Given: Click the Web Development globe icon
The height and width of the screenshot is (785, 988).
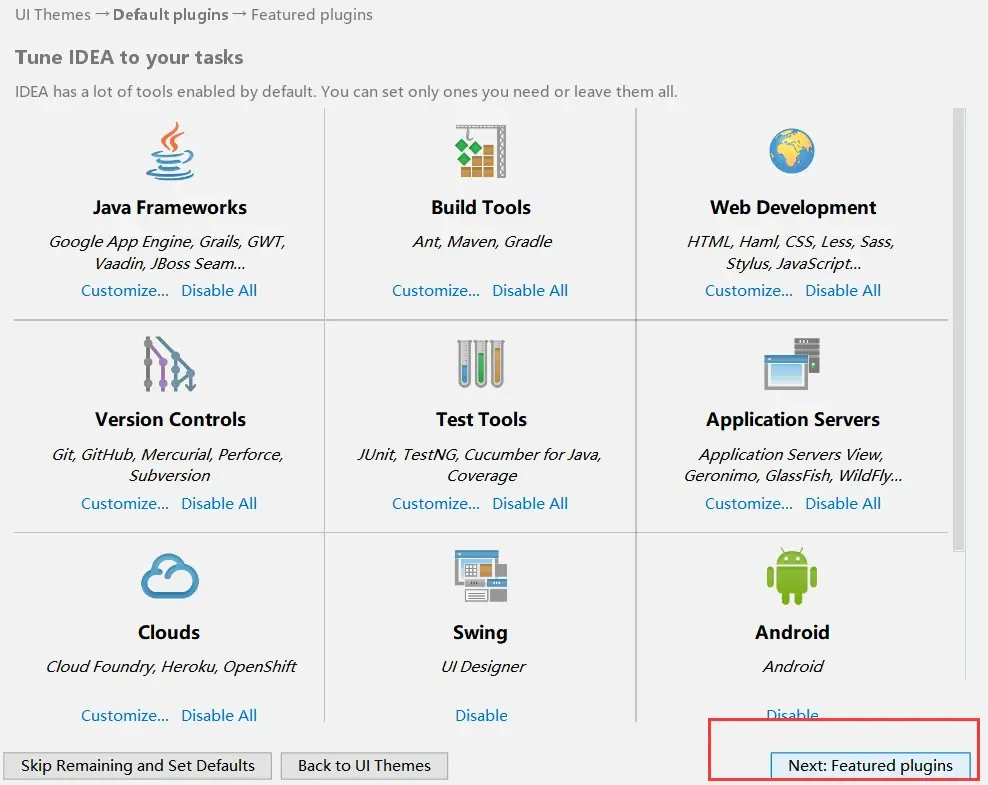Looking at the screenshot, I should coord(792,151).
